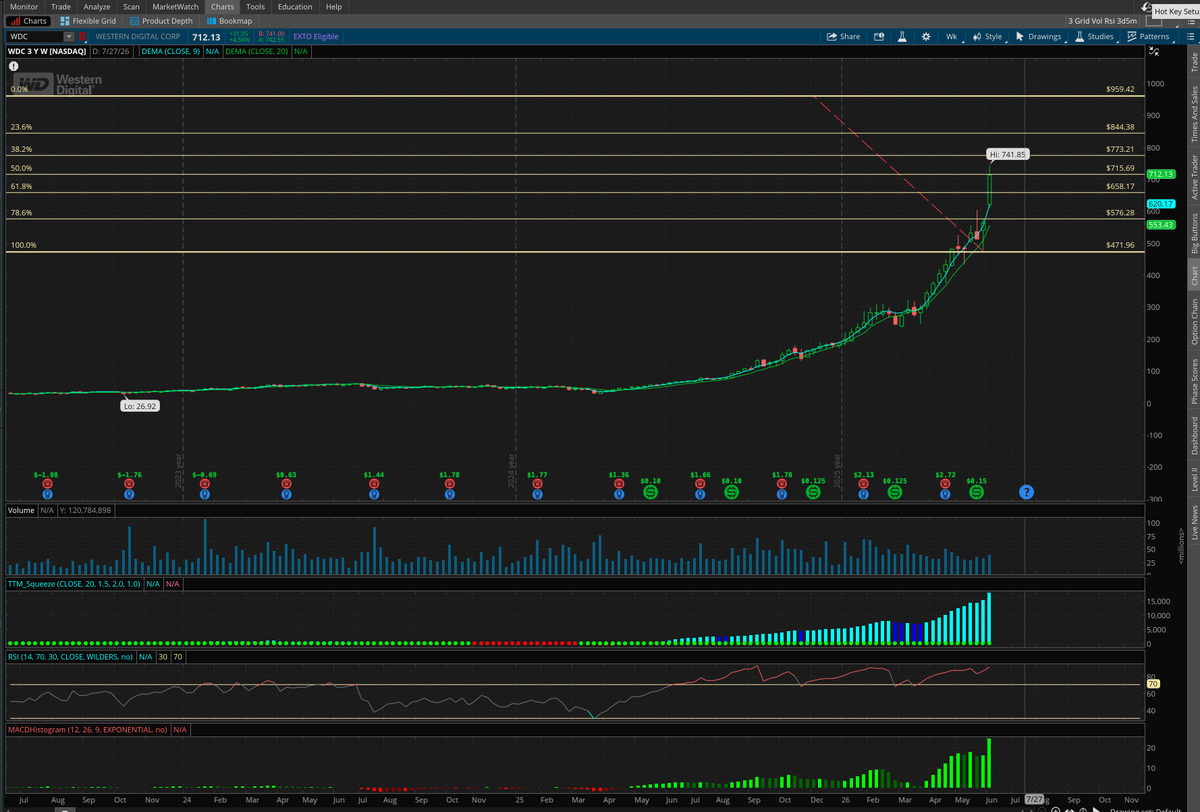Viewport: 1200px width, 812px height.
Task: Select the Charts sub-tab
Action: pyautogui.click(x=28, y=20)
